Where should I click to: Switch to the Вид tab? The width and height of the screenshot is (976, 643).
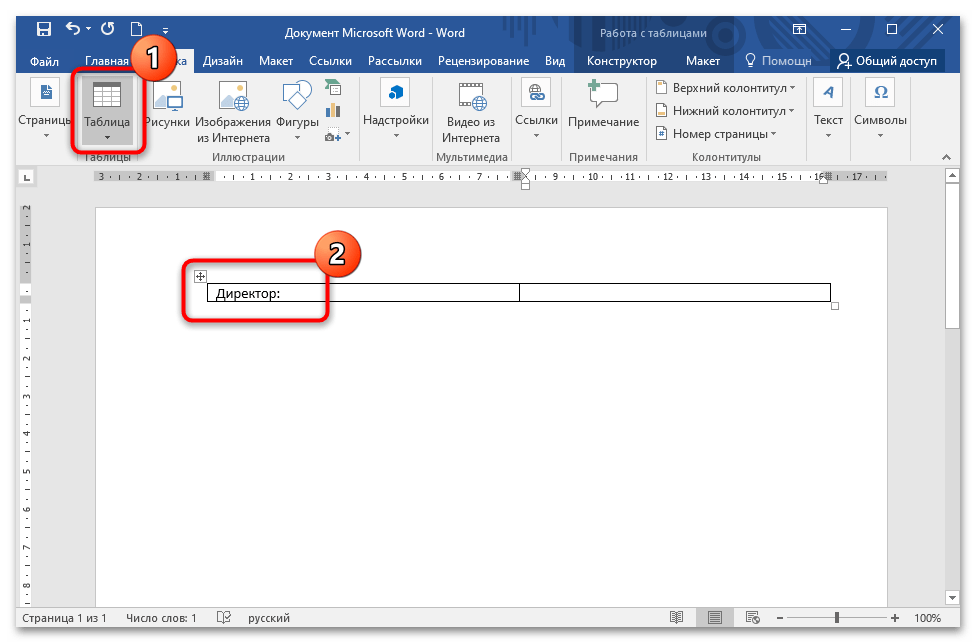coord(555,61)
